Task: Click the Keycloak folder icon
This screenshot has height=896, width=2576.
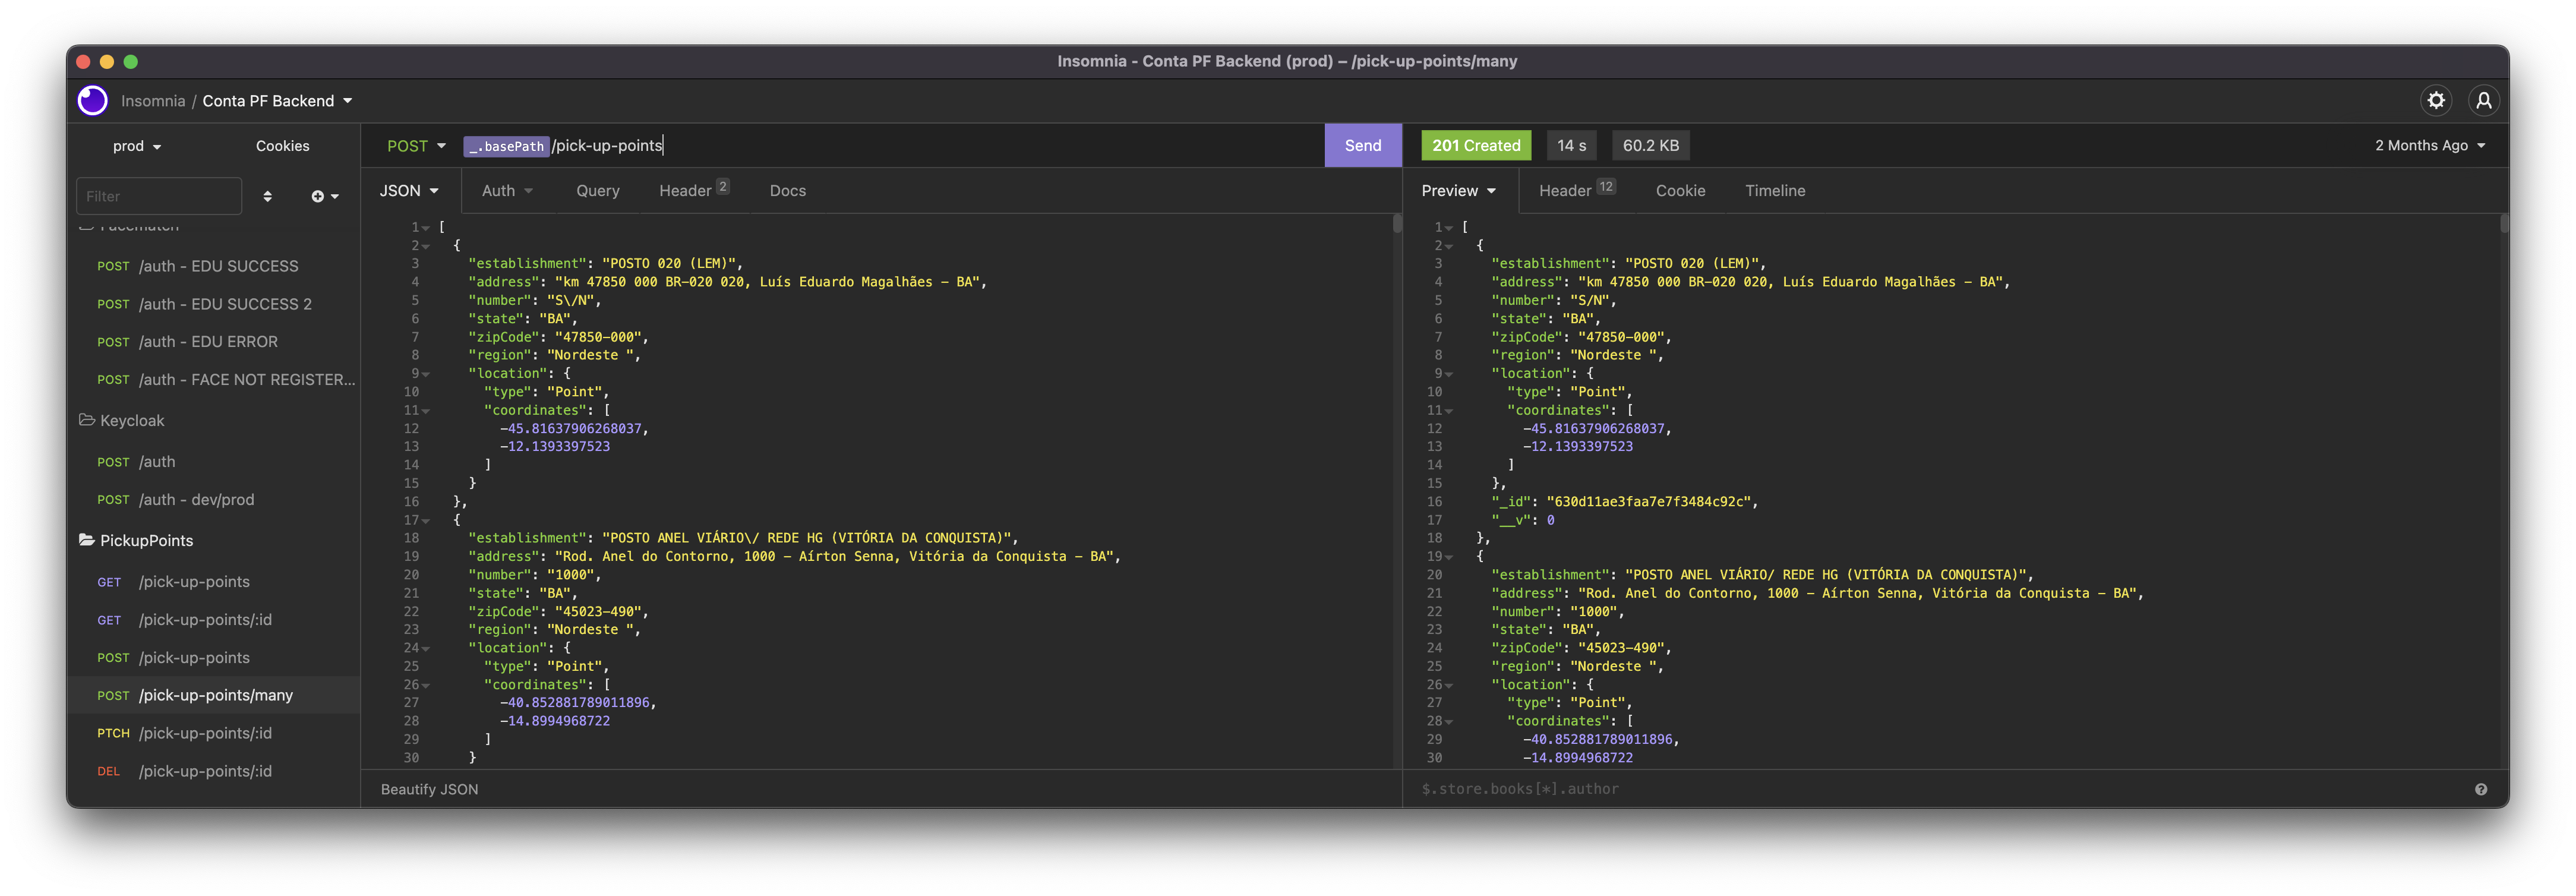Action: [87, 420]
